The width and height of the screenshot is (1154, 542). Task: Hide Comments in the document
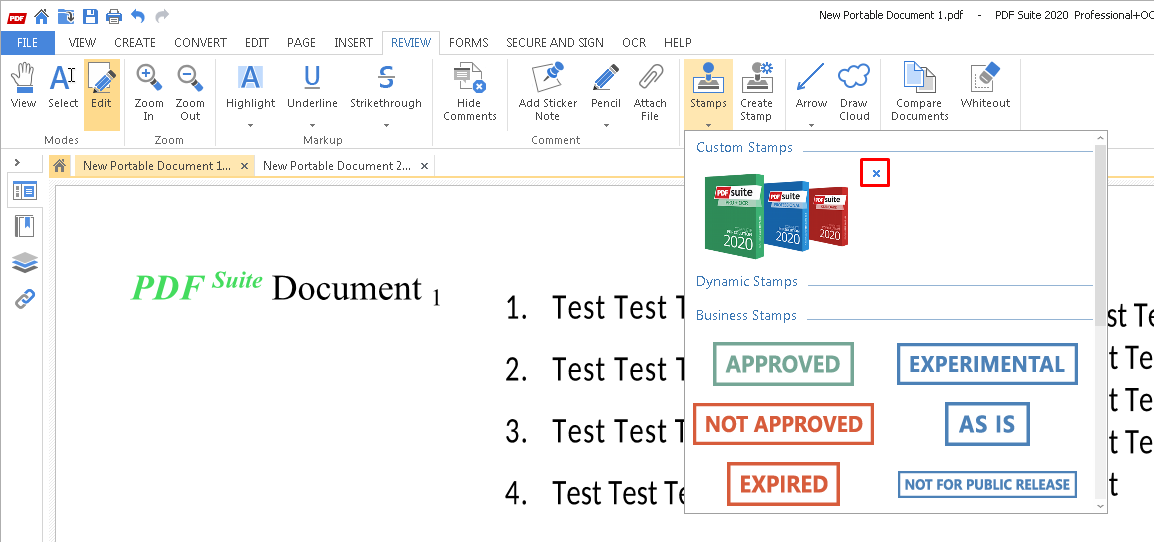(x=470, y=93)
